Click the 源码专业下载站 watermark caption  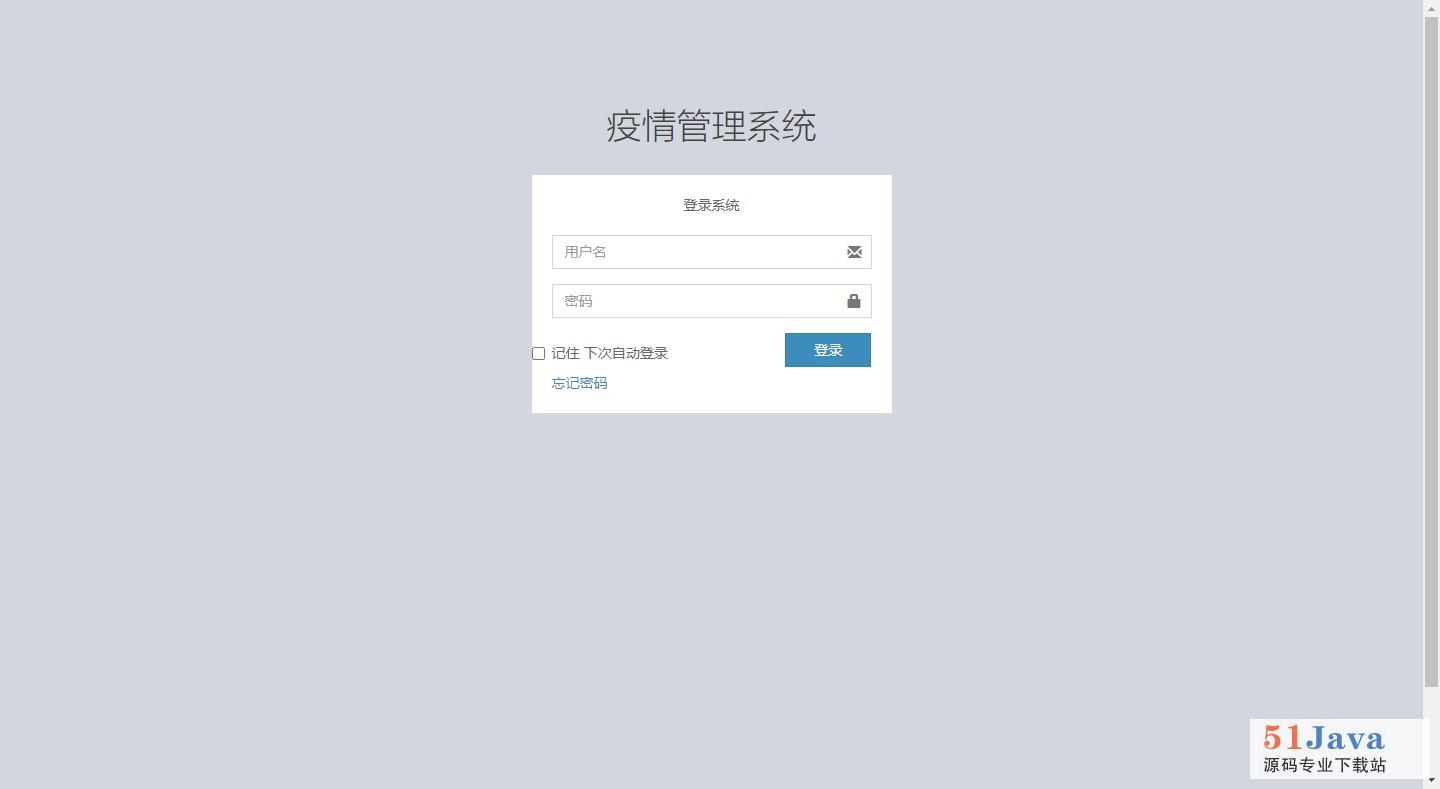click(x=1324, y=765)
